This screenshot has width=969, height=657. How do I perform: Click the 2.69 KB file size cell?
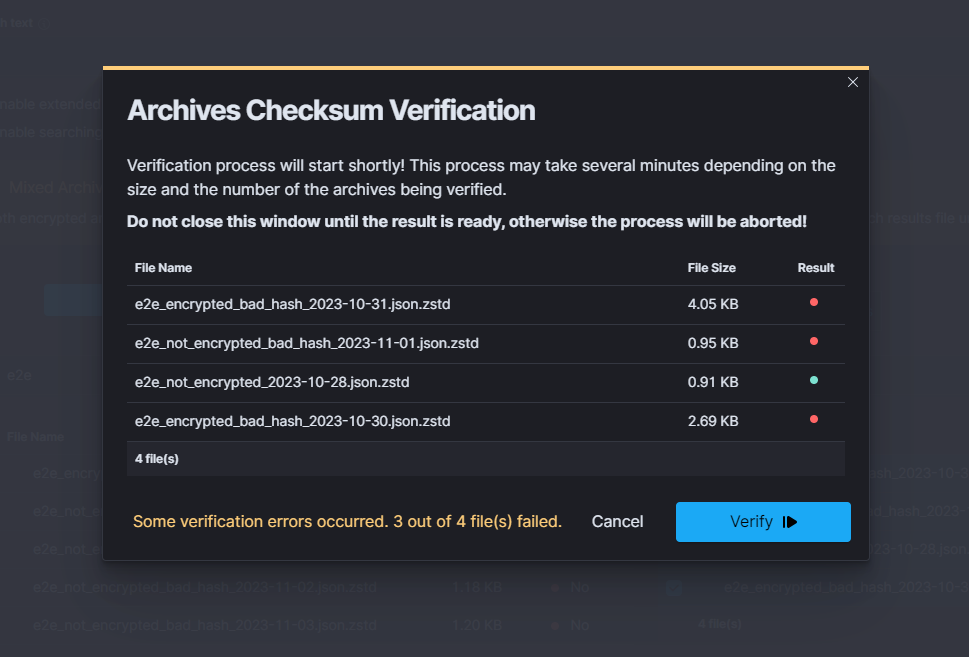pyautogui.click(x=712, y=421)
